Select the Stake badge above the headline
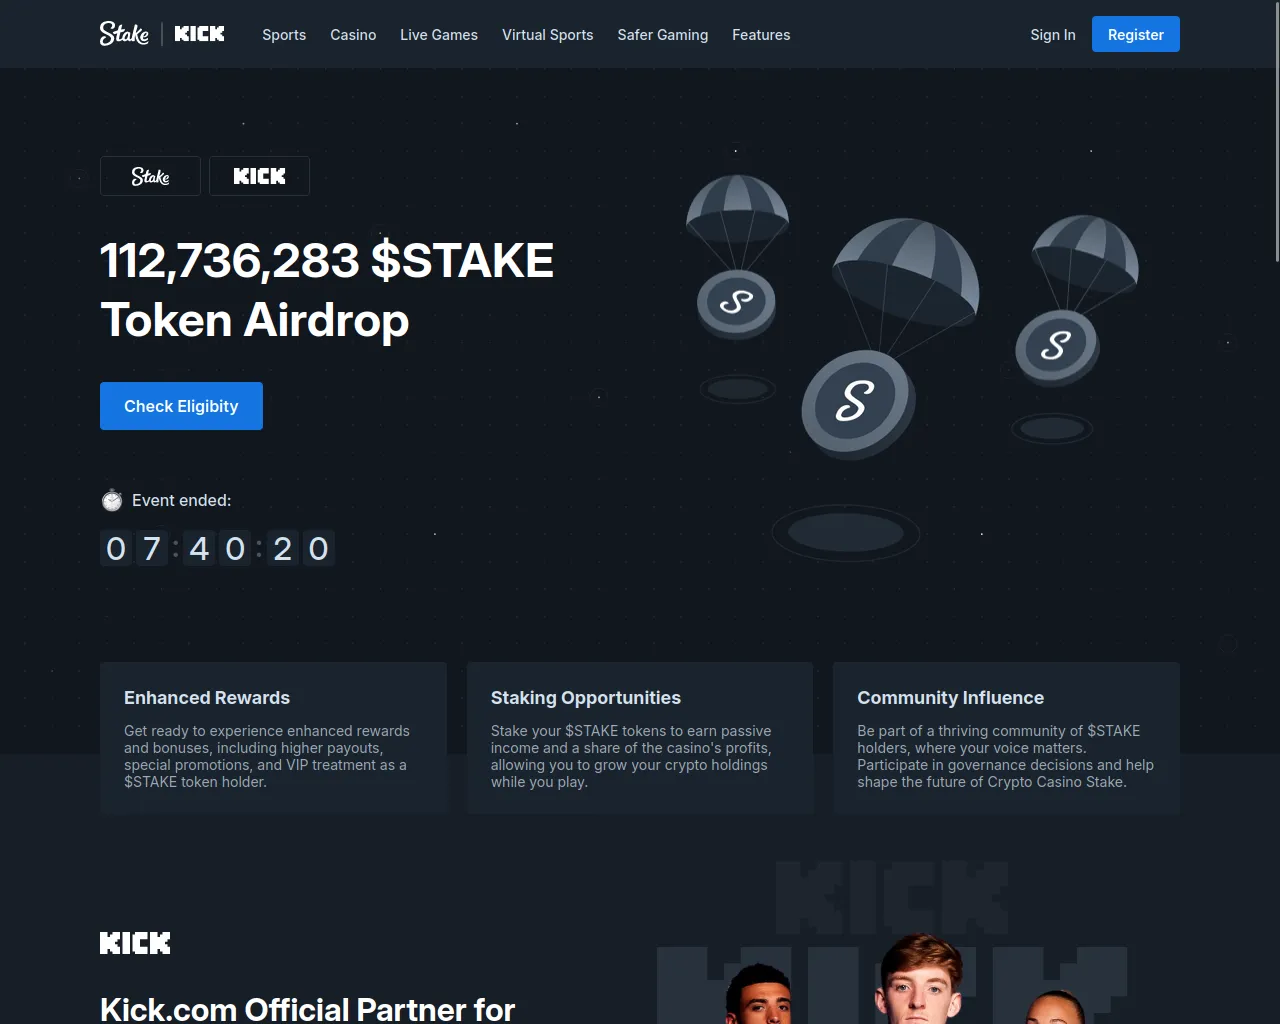 (150, 176)
